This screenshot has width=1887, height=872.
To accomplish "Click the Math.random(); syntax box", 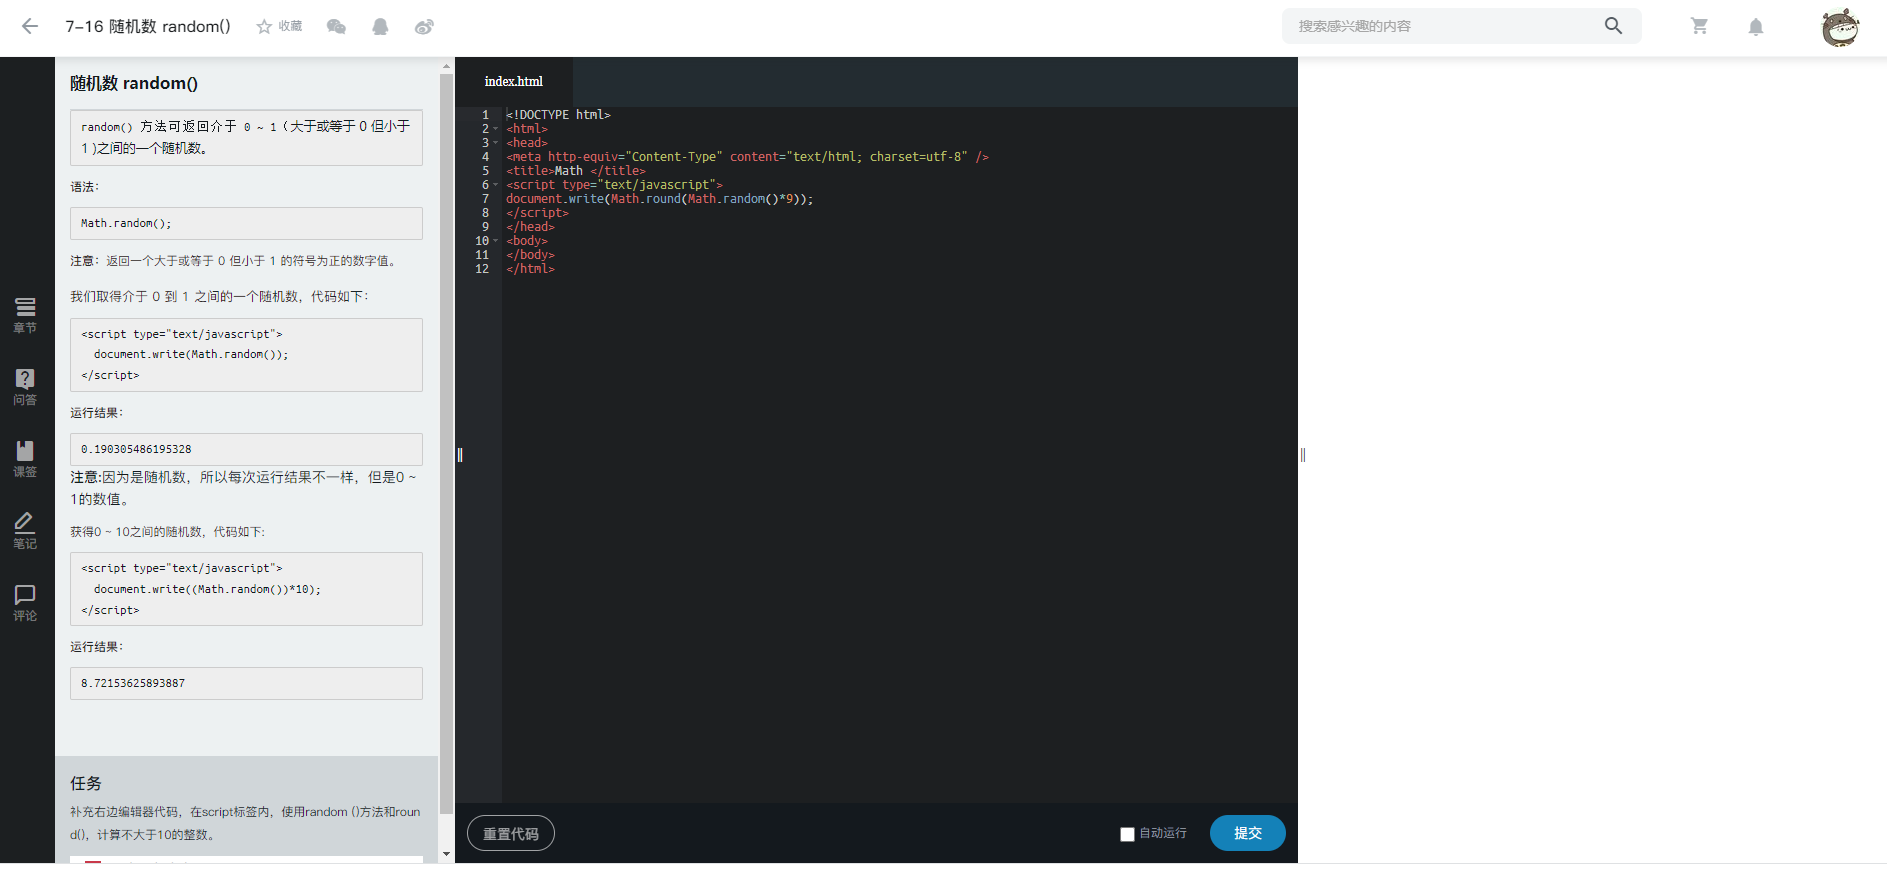I will 246,223.
